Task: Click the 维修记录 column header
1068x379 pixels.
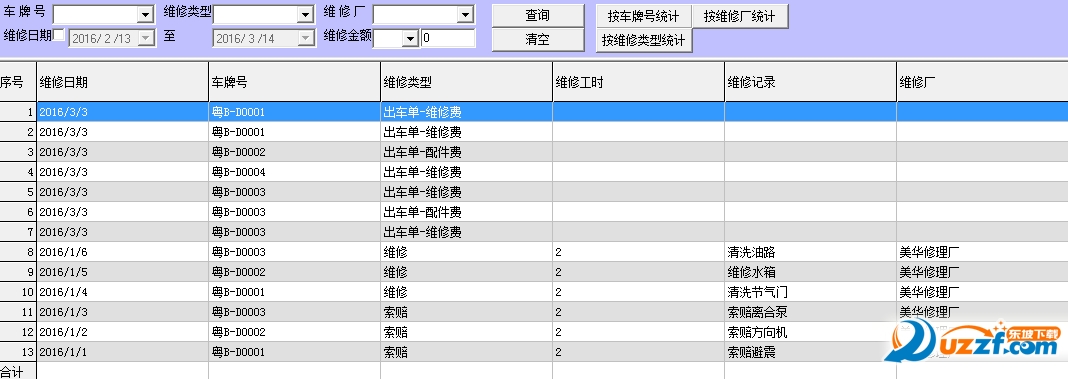Action: (x=811, y=82)
